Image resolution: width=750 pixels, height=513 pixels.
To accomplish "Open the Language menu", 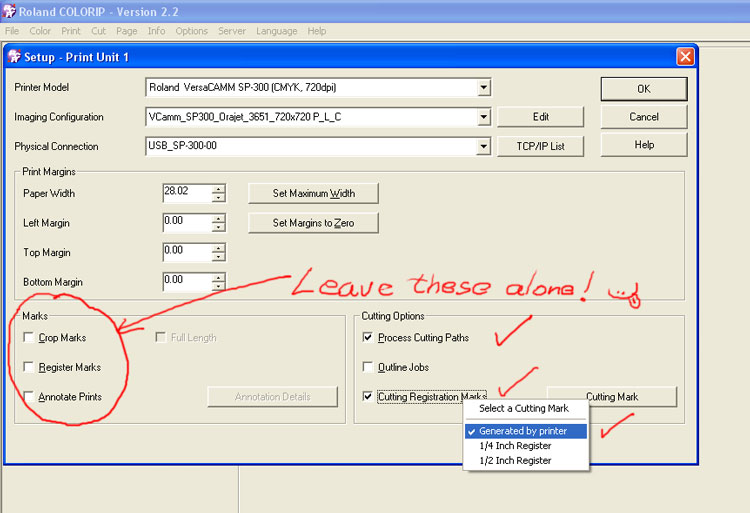I will click(276, 31).
